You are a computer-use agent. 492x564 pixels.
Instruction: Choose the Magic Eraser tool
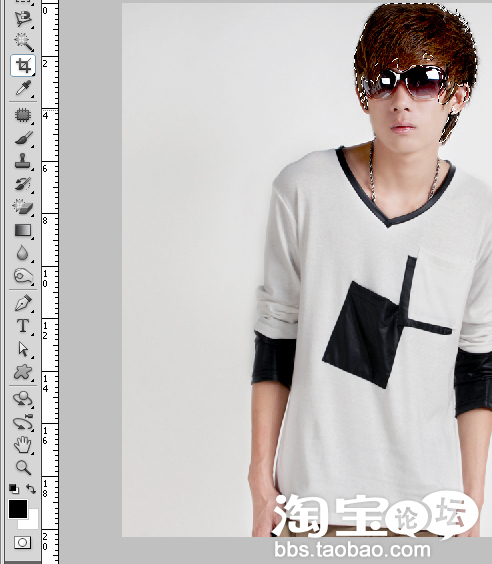tap(23, 207)
